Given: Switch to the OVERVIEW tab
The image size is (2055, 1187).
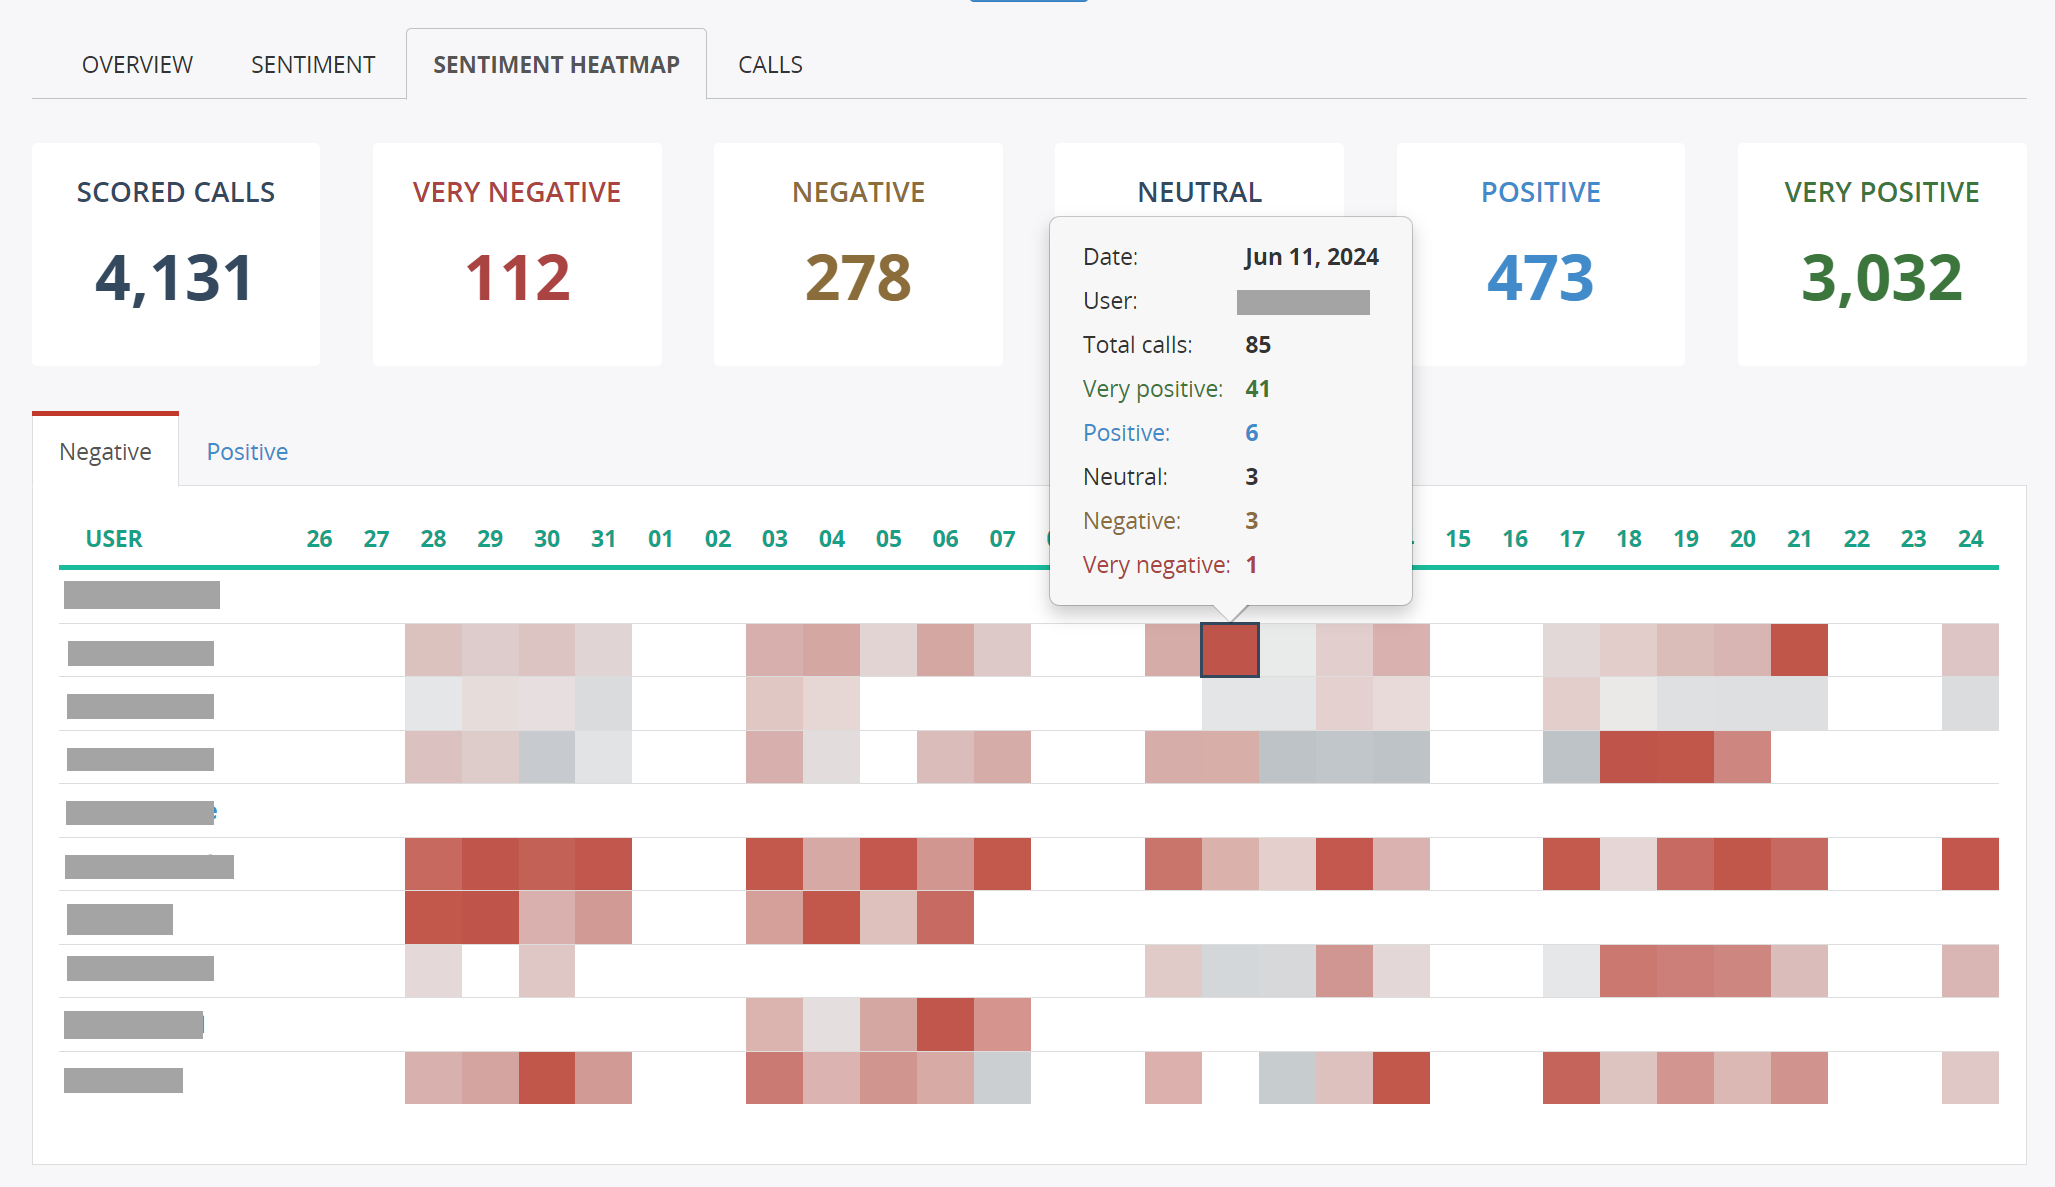Looking at the screenshot, I should [137, 65].
